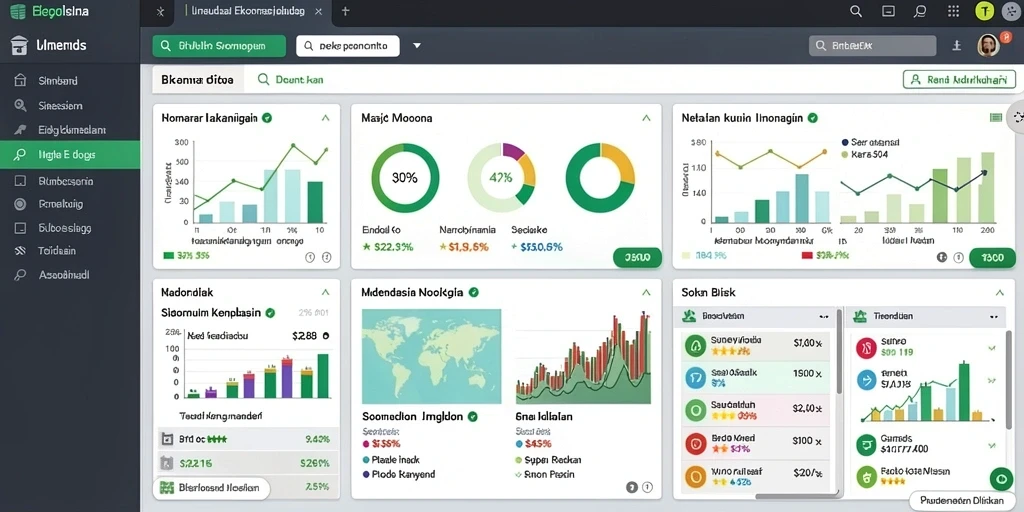
Task: Open the apps grid icon in top bar
Action: pos(953,11)
